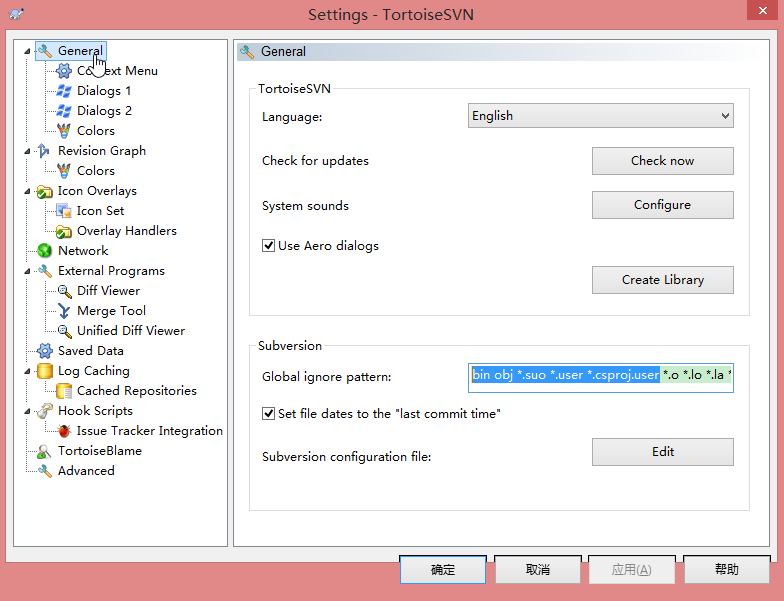Click the Check now button

662,161
